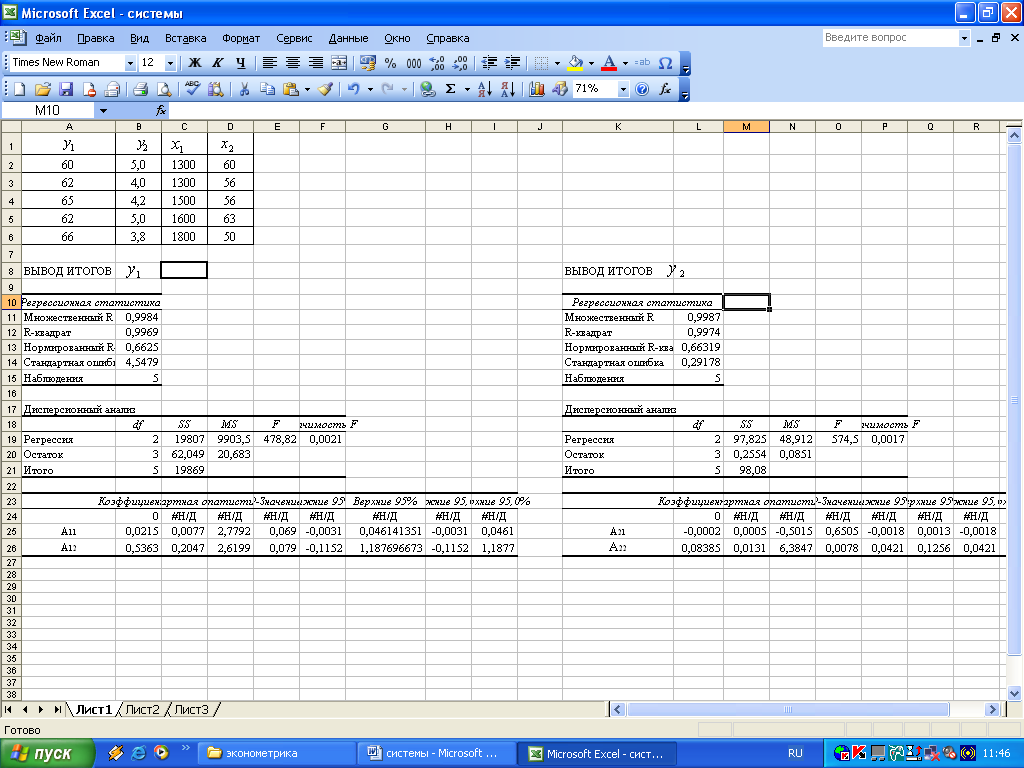Screen dimensions: 1024x768
Task: Switch to the Лист2 sheet tab
Action: (142, 709)
